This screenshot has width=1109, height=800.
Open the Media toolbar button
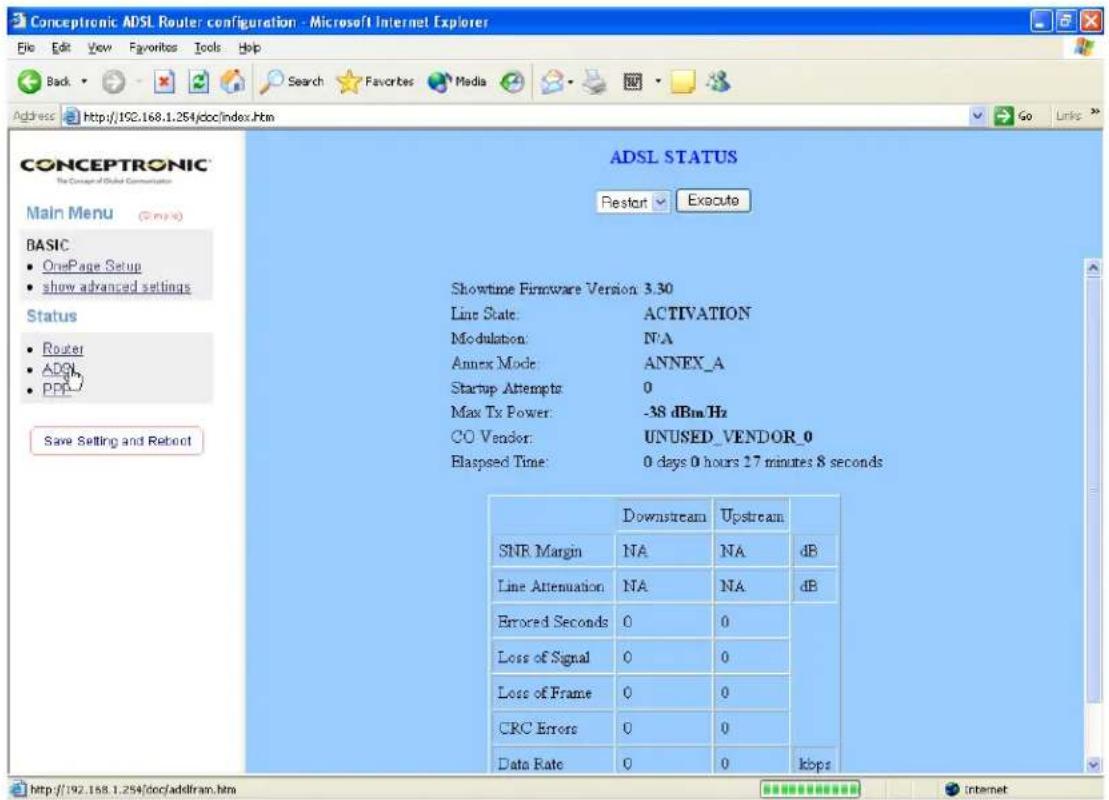458,82
